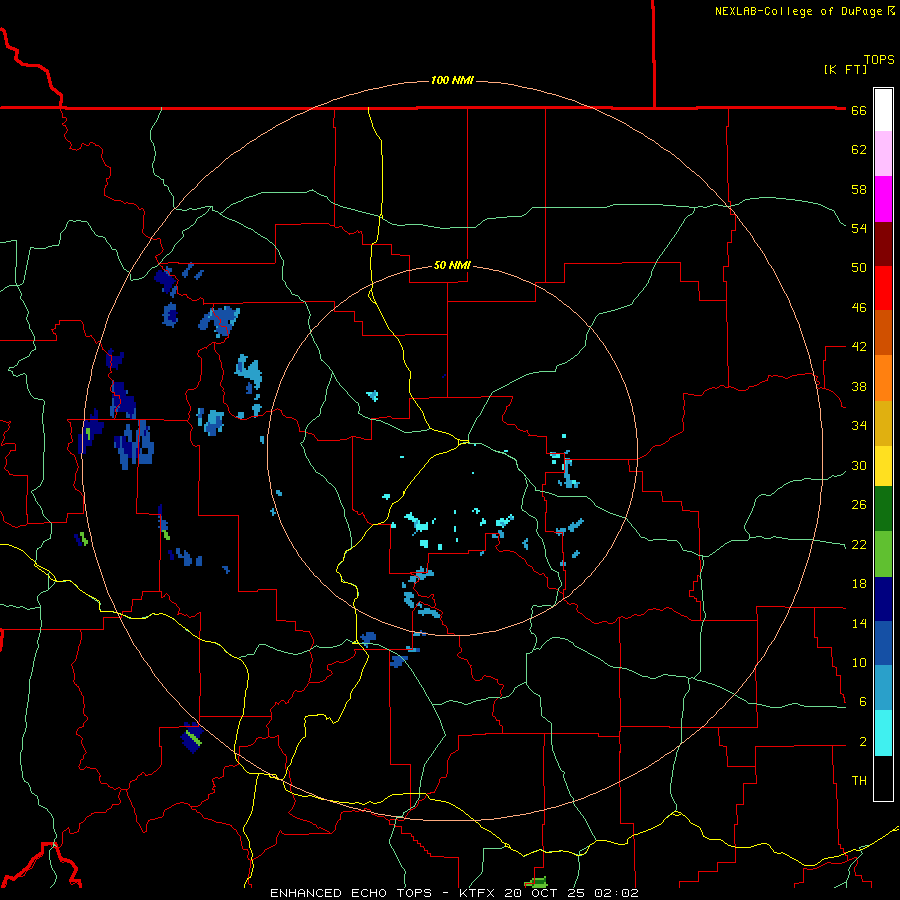Click the black TH threshold swatch
The height and width of the screenshot is (900, 900).
pyautogui.click(x=883, y=778)
